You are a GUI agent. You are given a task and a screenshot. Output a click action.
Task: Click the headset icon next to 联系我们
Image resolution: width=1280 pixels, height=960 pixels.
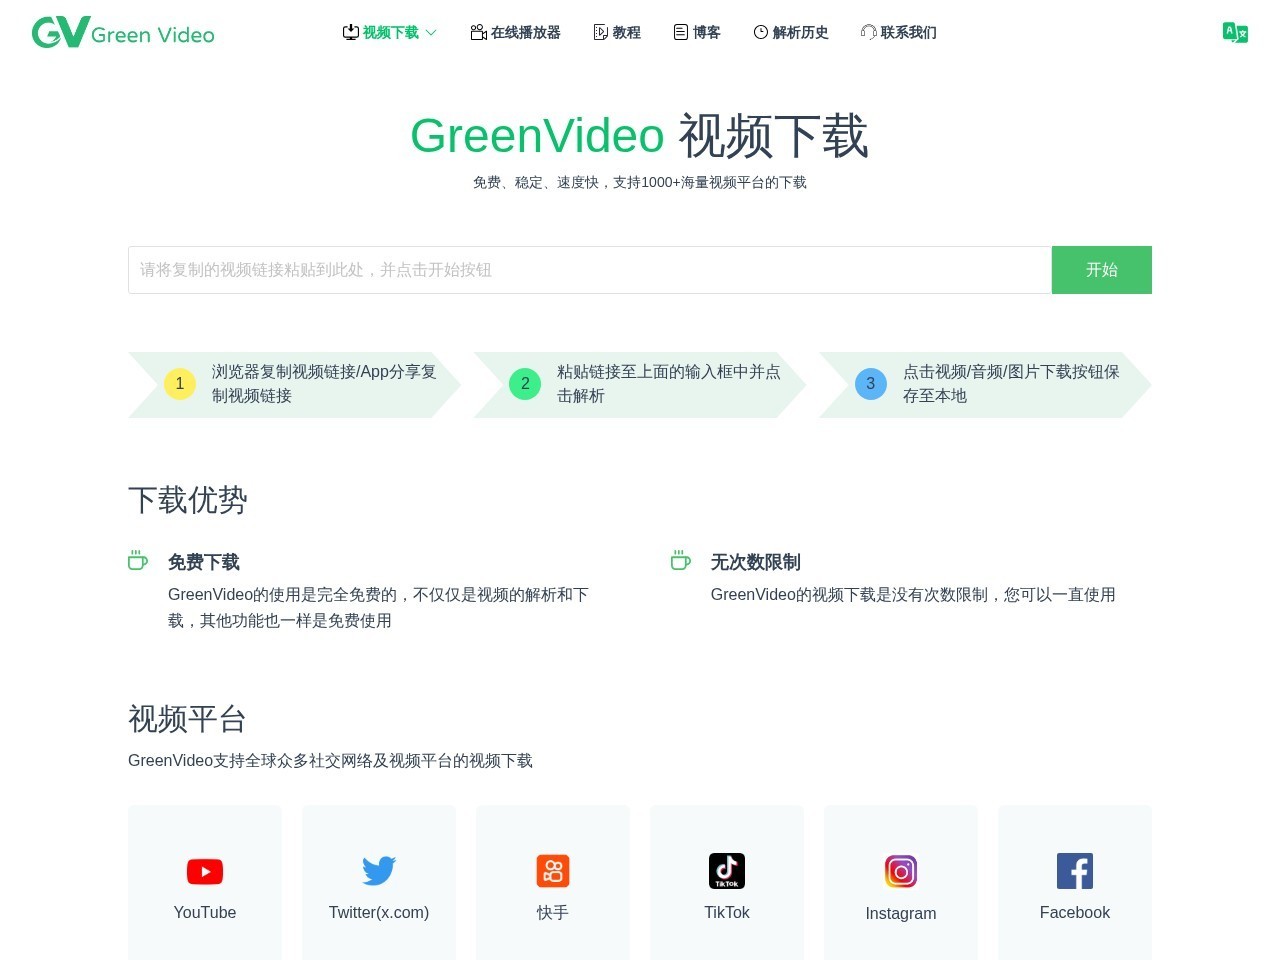[869, 32]
